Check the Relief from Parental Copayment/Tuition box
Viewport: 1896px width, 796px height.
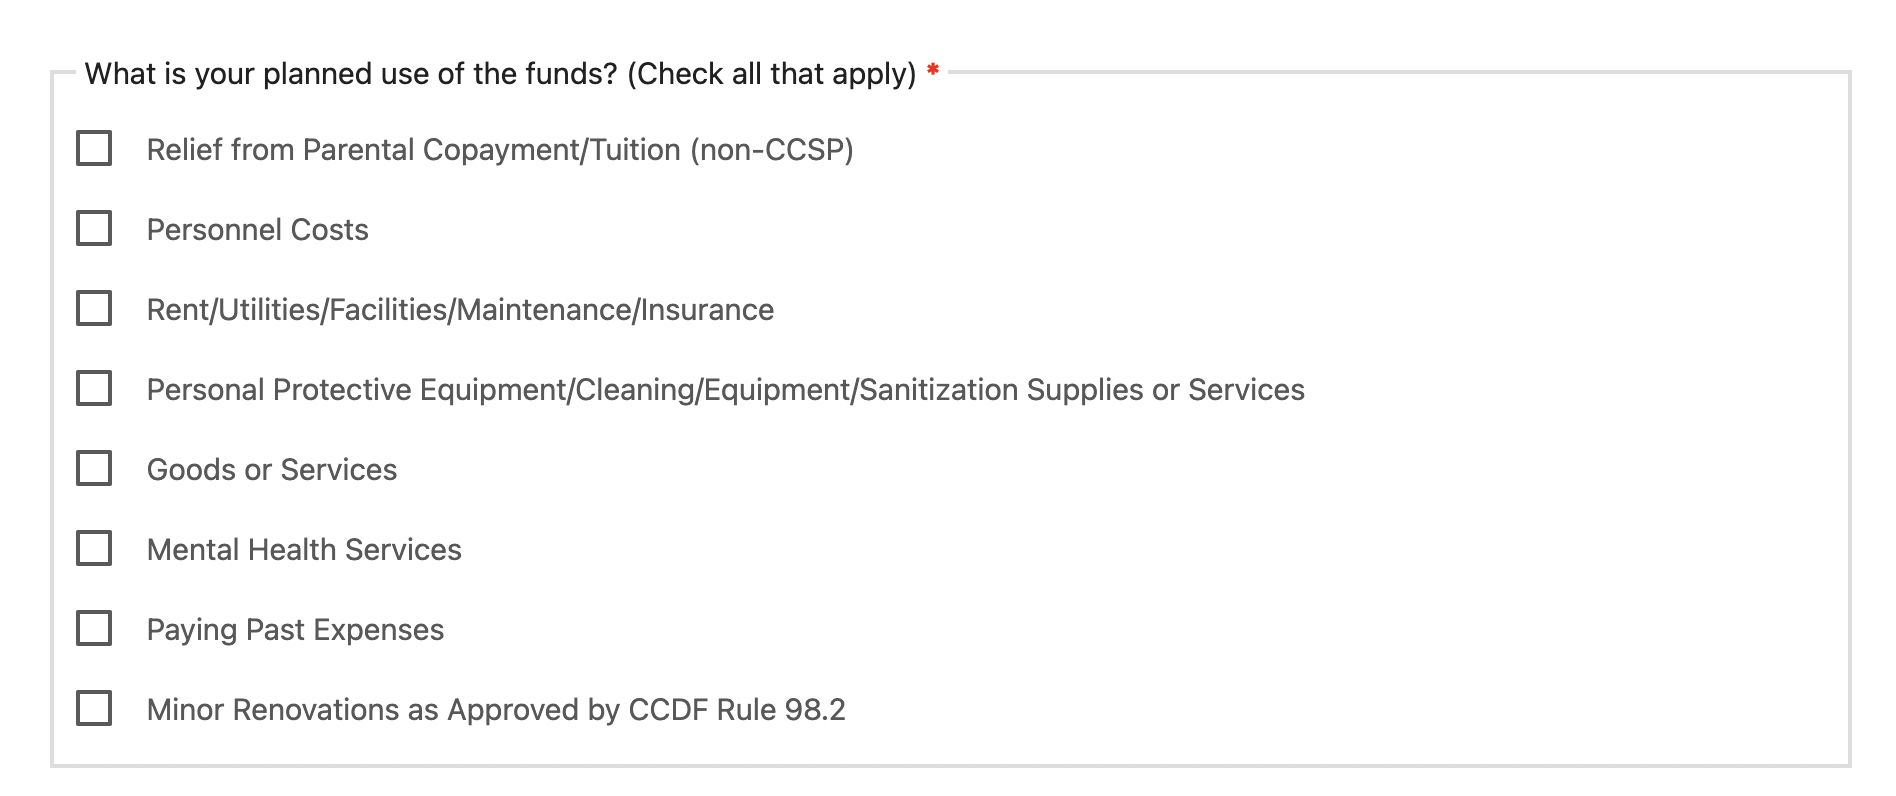tap(94, 148)
